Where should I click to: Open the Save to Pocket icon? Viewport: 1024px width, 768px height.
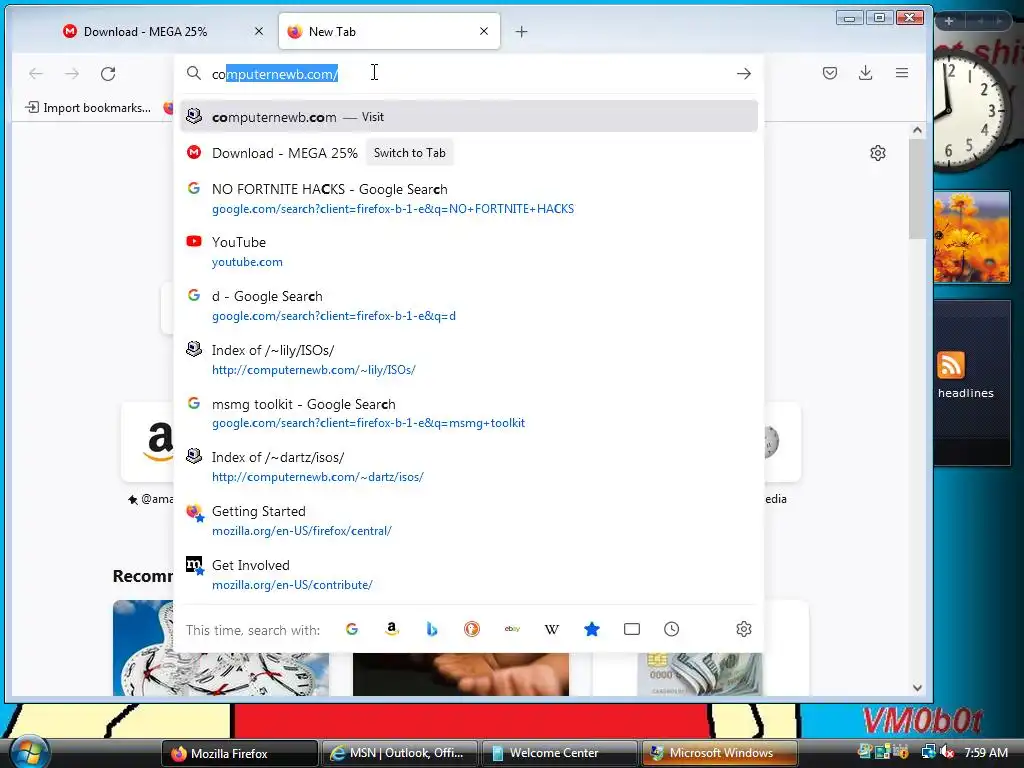pos(829,73)
